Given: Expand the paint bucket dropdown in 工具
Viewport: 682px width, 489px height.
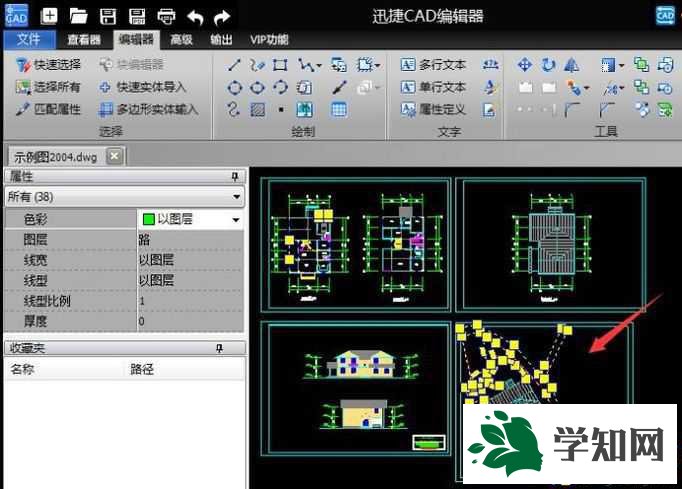Looking at the screenshot, I should coord(586,88).
